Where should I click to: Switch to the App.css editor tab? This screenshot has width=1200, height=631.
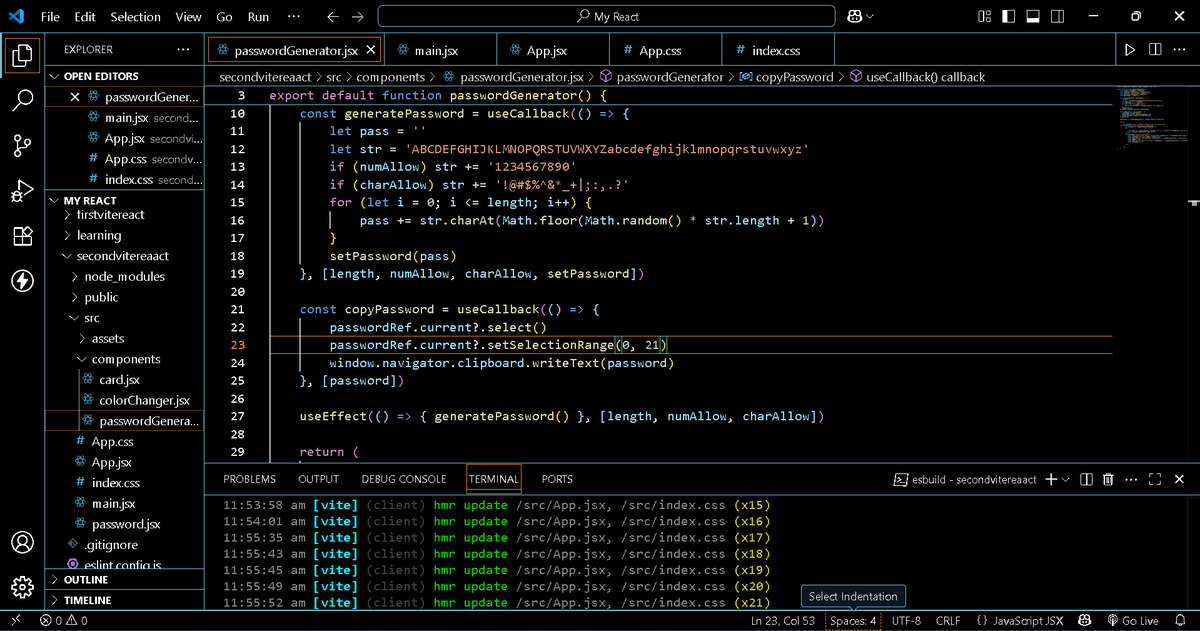(x=665, y=50)
